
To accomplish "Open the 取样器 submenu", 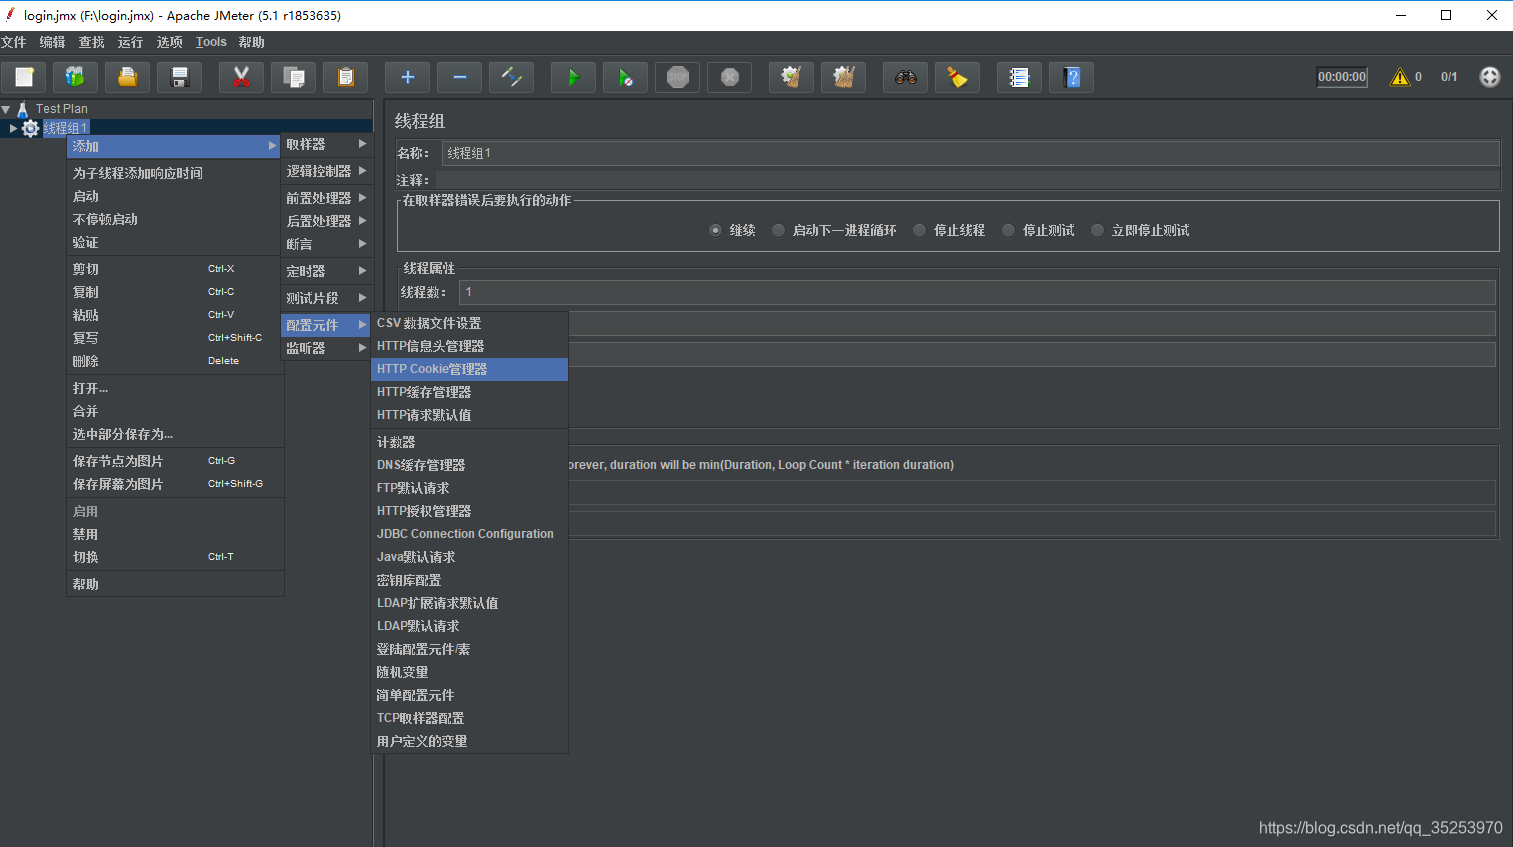I will pos(326,144).
